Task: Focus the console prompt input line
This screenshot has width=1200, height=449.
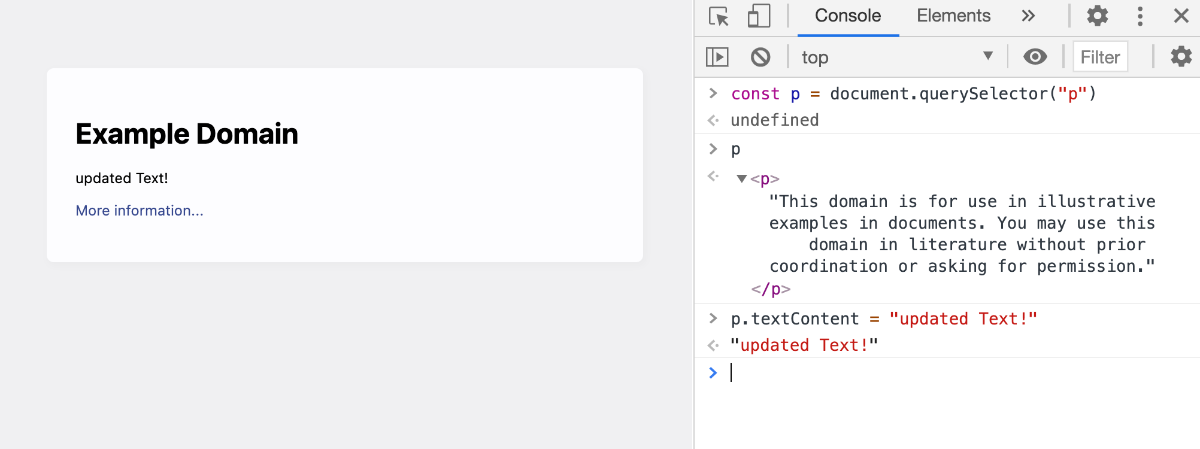Action: point(947,372)
